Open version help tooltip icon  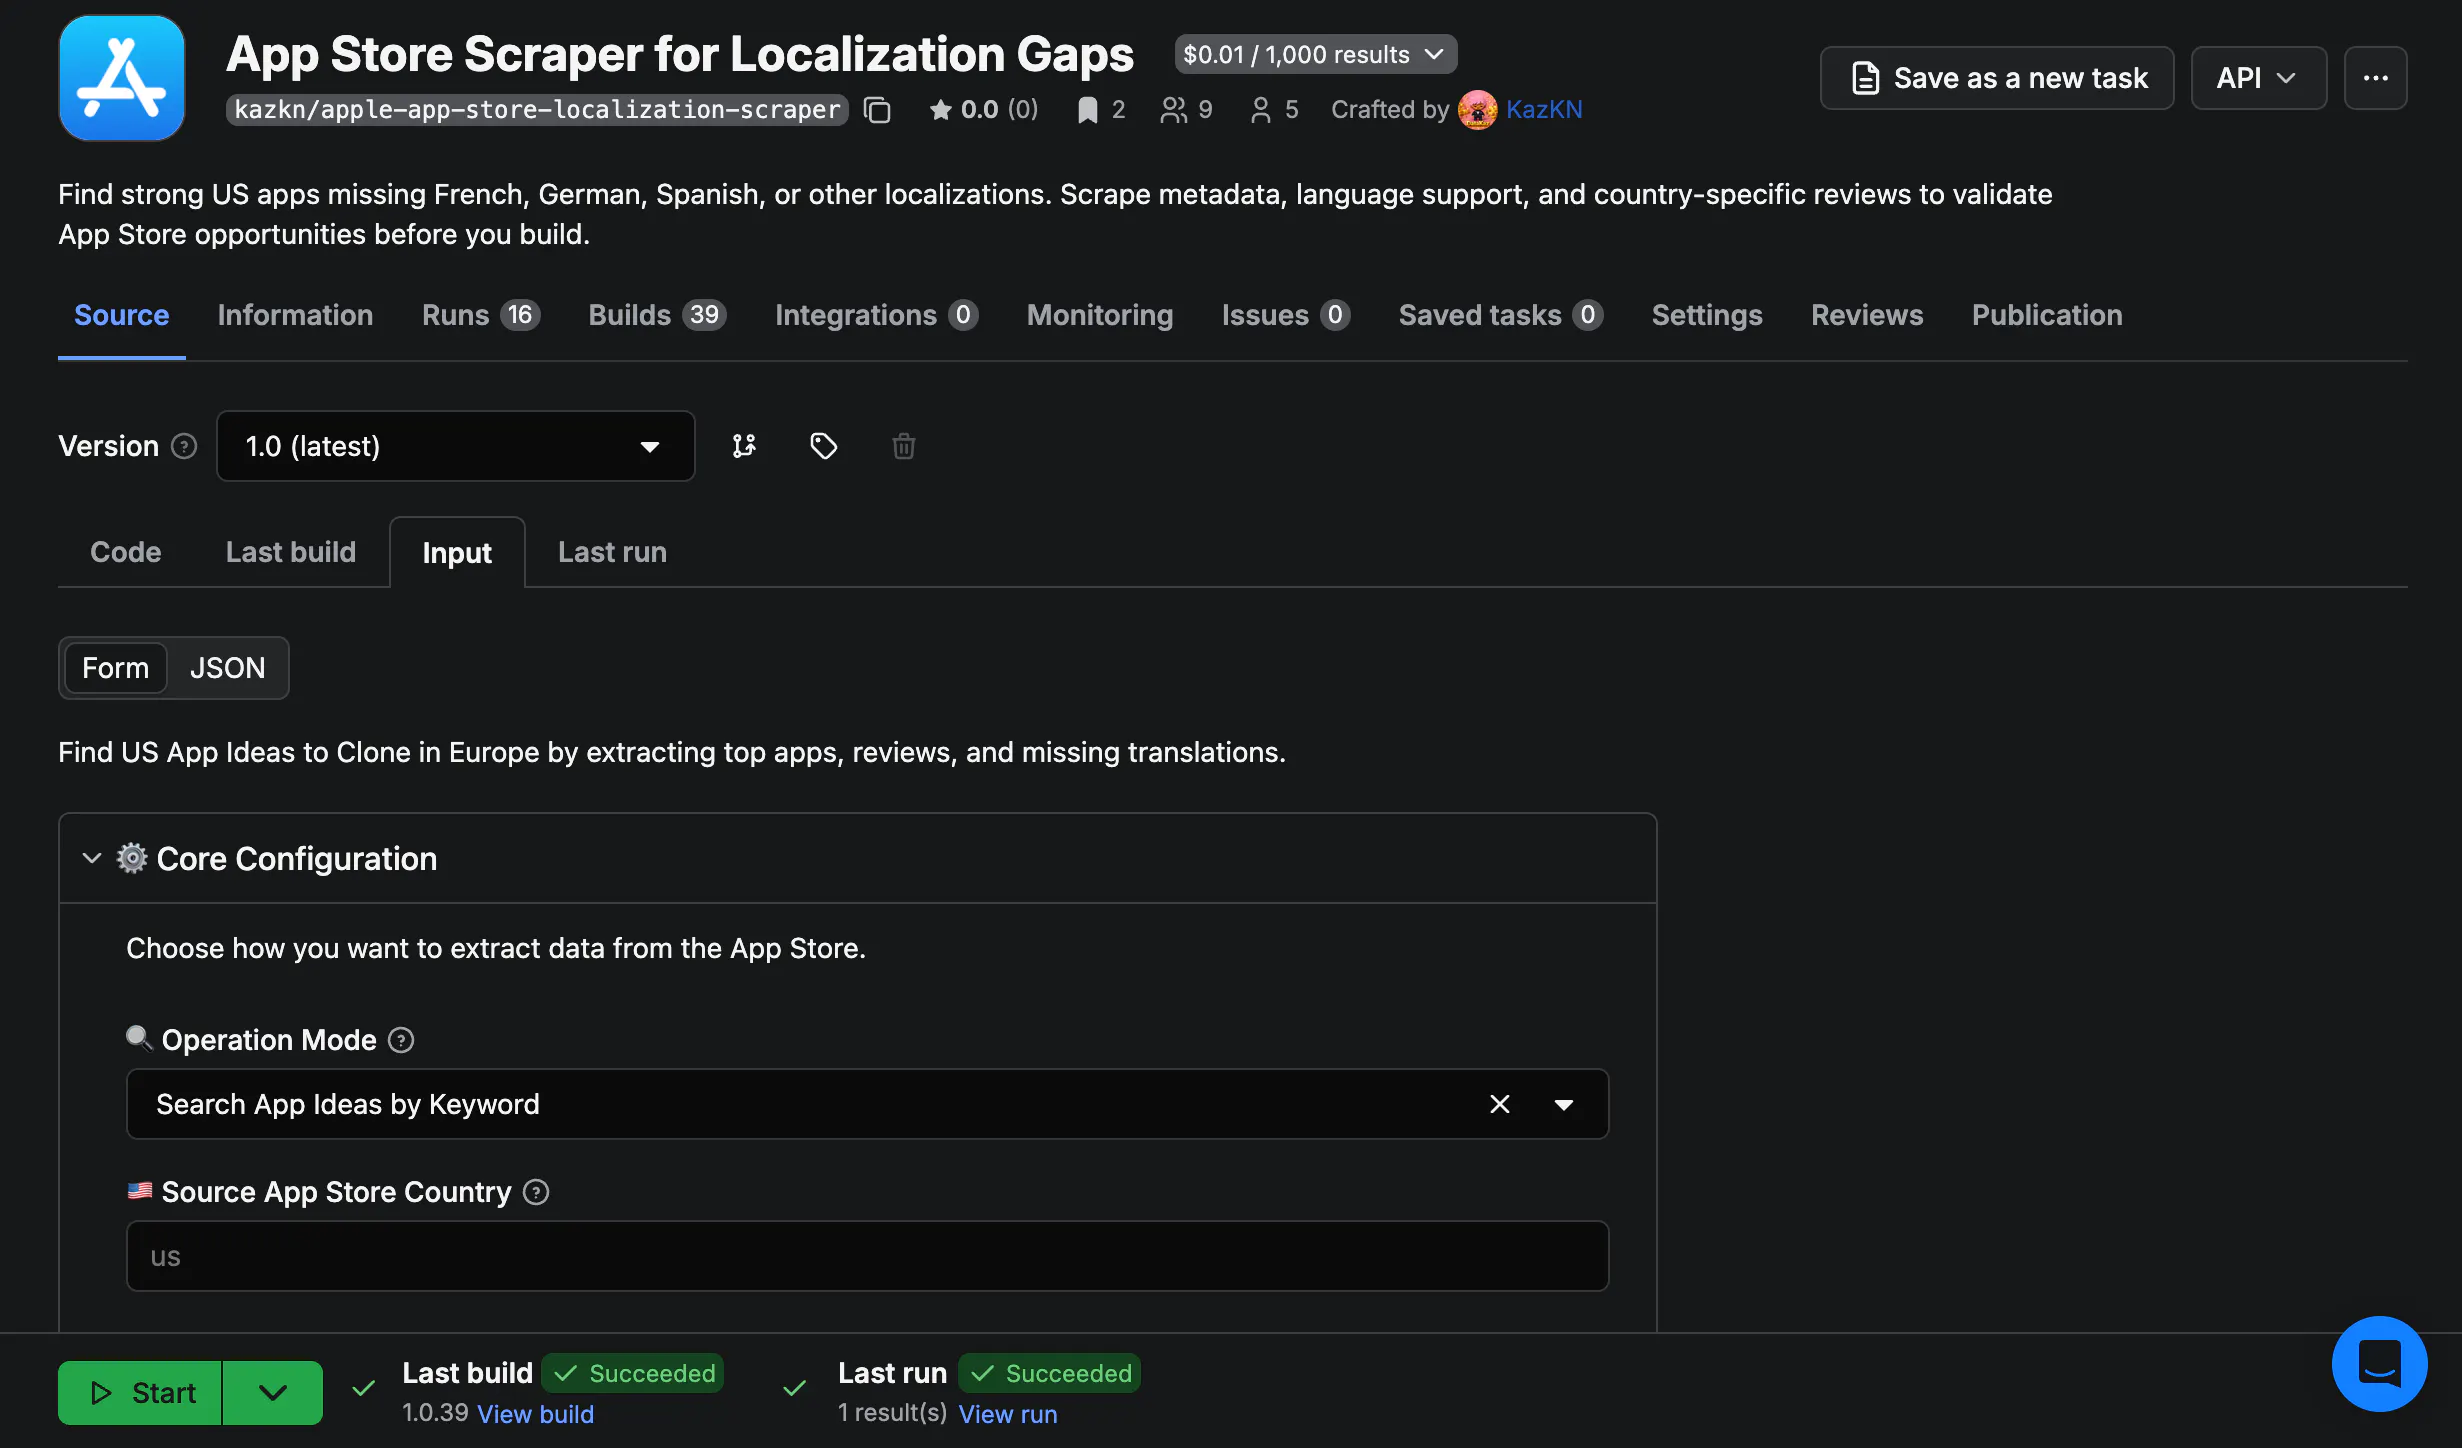(184, 446)
